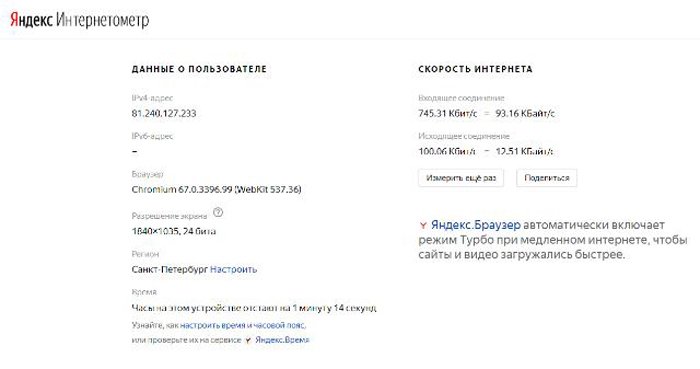The height and width of the screenshot is (369, 700).
Task: Click the Санкт-Петербург region text
Action: 170,269
